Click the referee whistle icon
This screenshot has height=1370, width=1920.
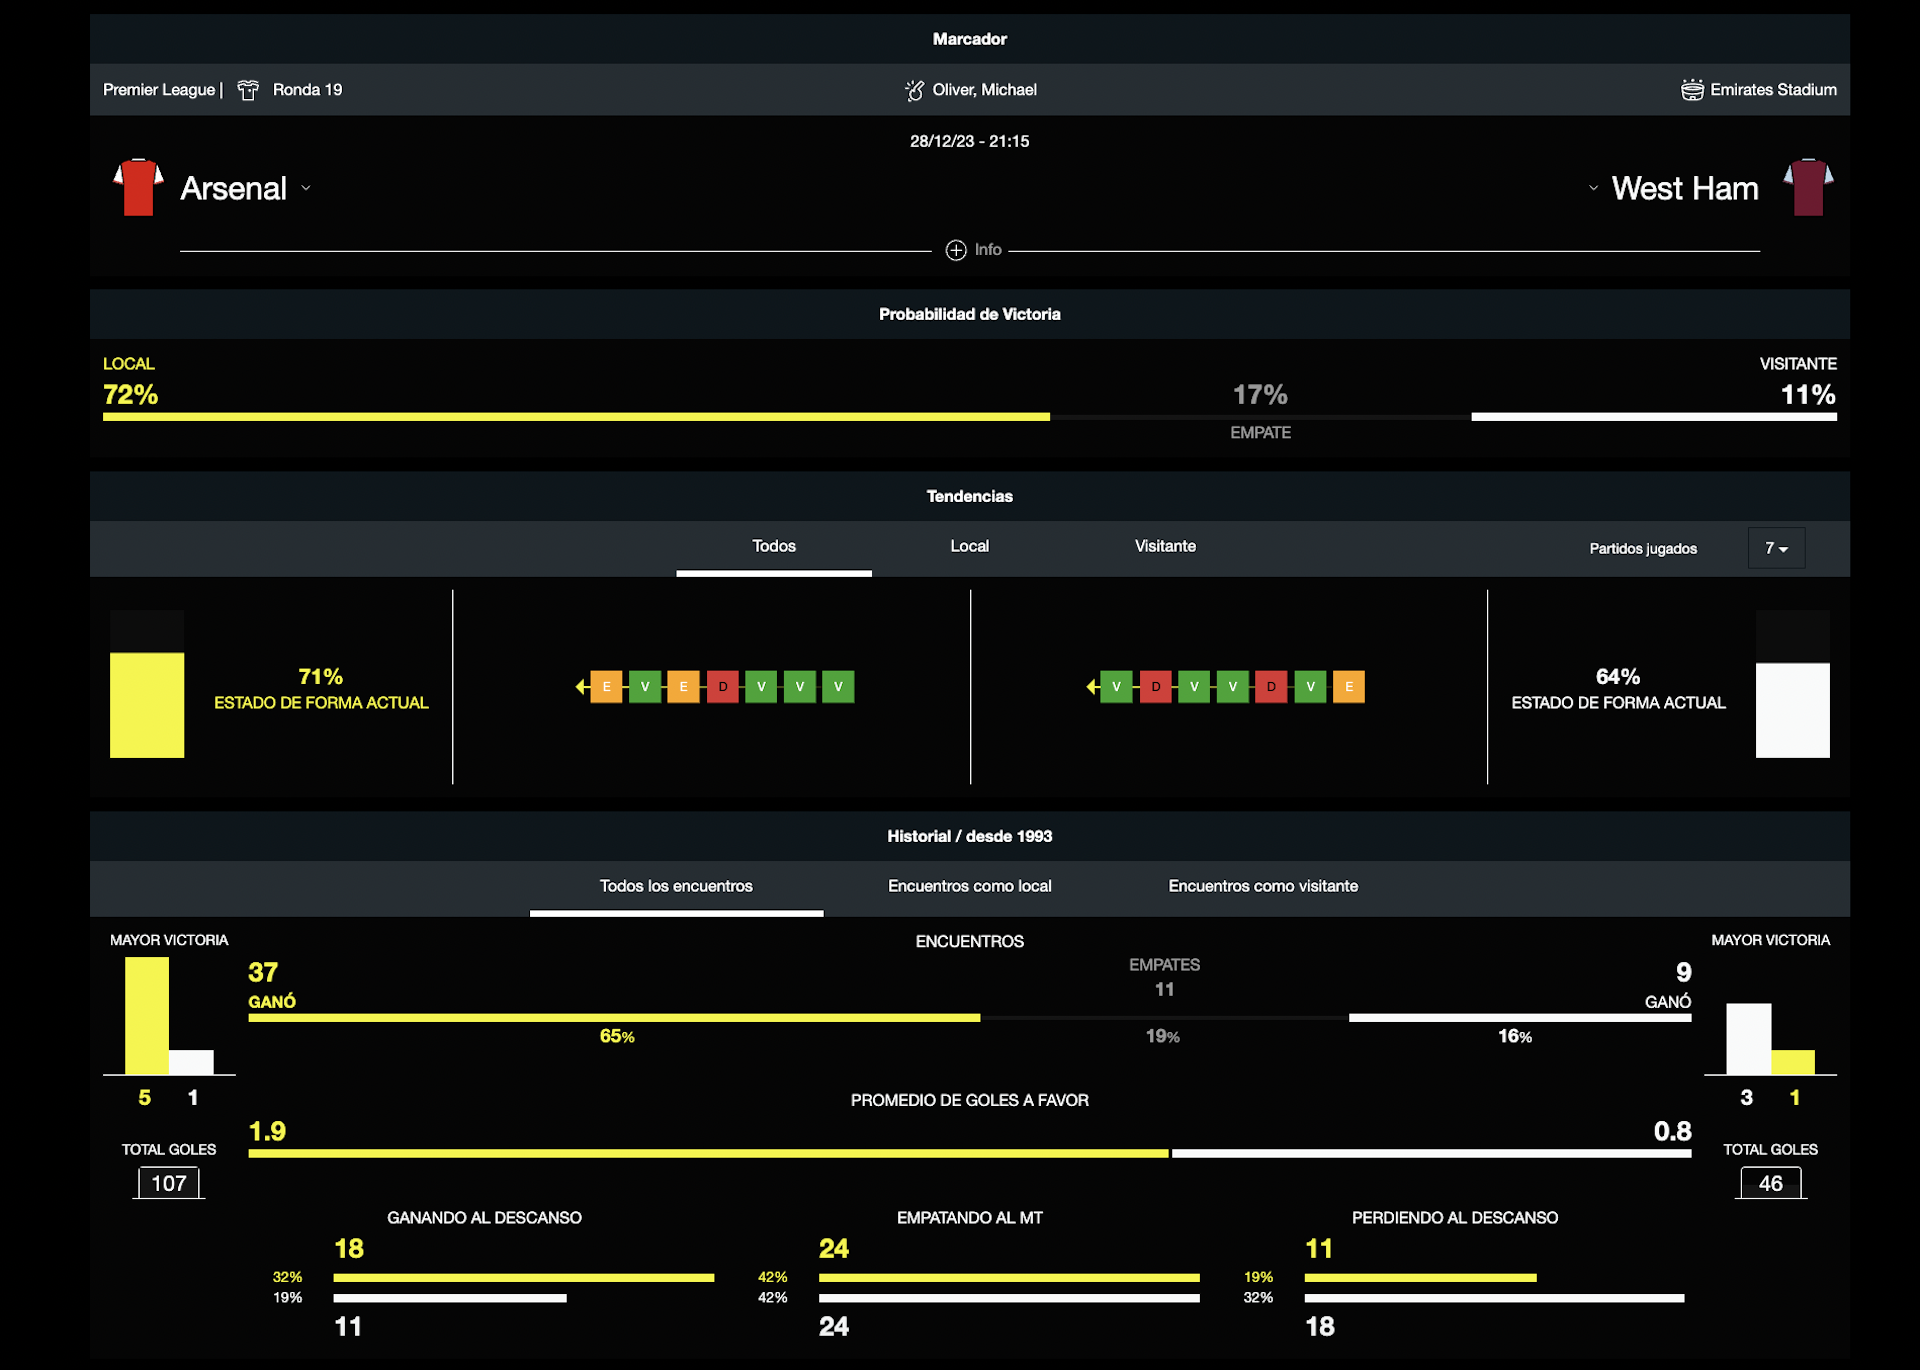click(914, 90)
